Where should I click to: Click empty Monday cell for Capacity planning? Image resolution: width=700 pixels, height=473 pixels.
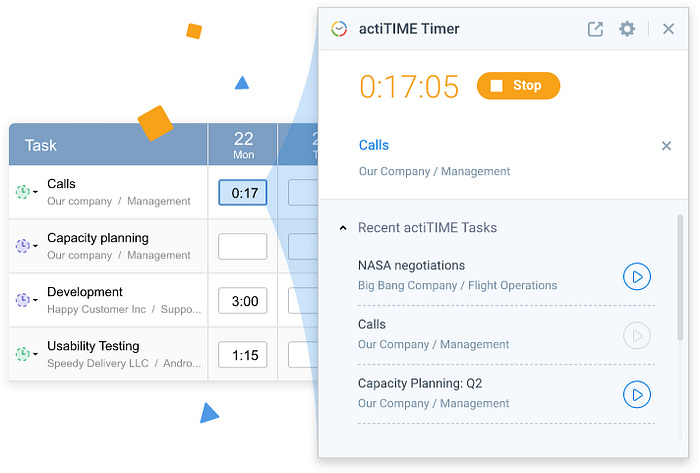(x=243, y=246)
